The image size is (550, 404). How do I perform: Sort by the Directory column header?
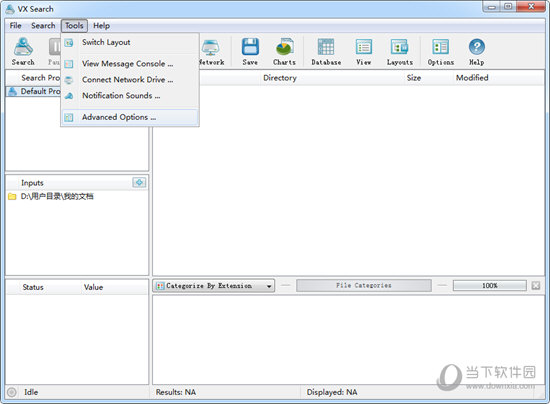280,78
